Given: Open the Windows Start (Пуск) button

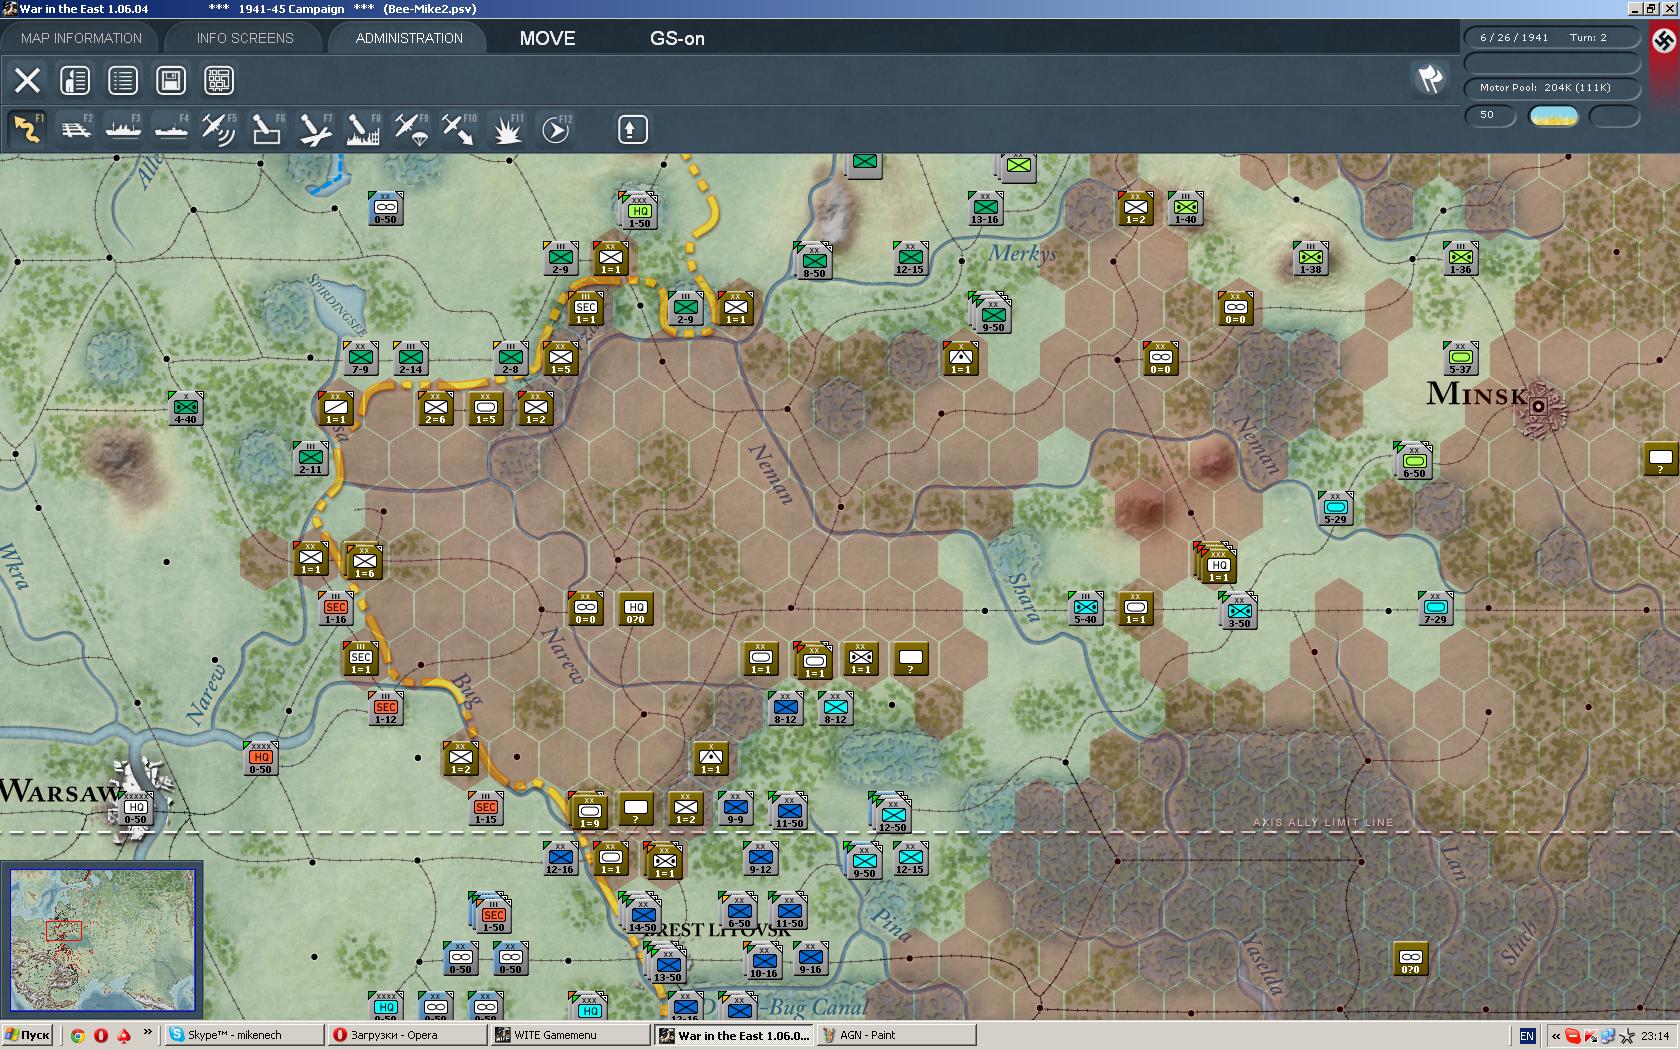Looking at the screenshot, I should (27, 1035).
